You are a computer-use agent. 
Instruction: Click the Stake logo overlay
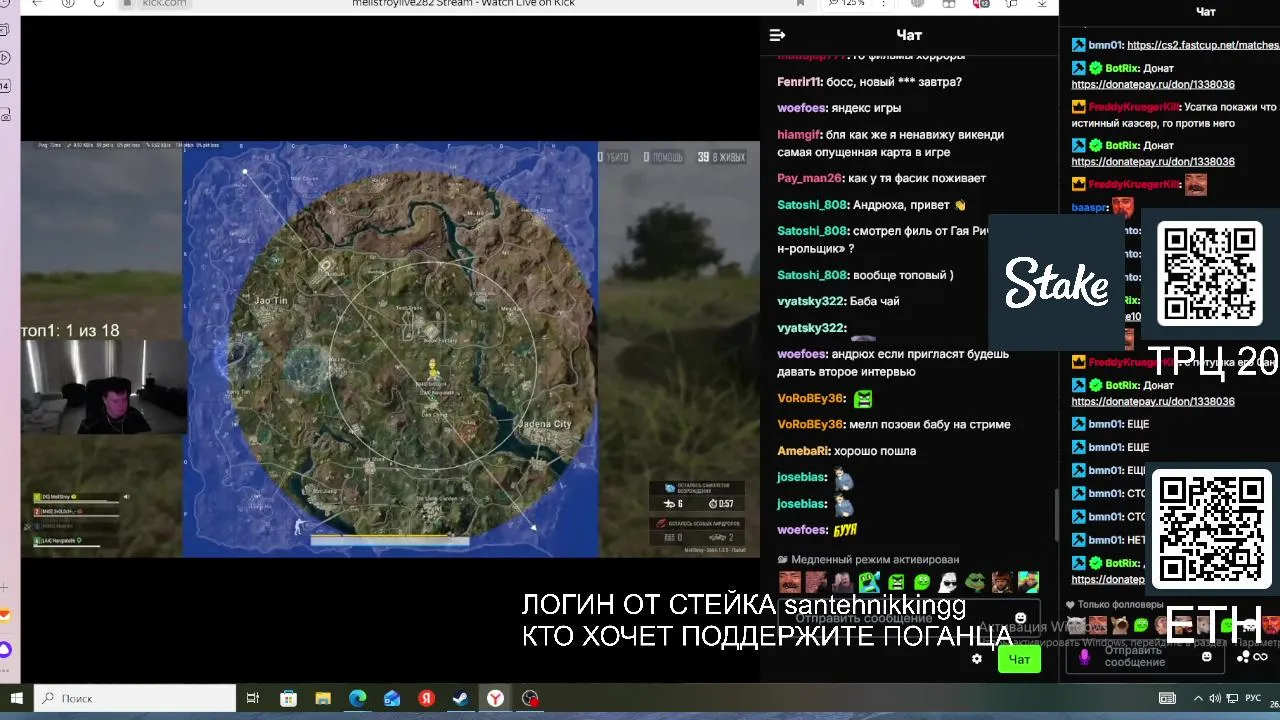tap(1056, 282)
